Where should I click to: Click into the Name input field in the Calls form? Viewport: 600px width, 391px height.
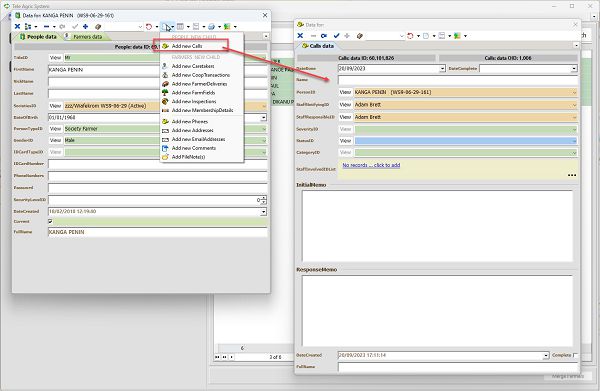point(458,80)
